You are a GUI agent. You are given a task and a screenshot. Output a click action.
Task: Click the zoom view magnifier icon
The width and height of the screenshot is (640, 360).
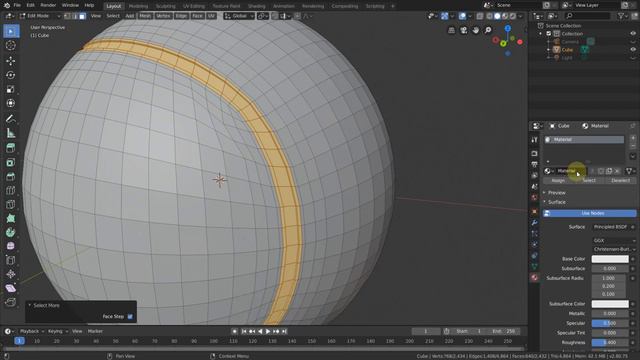tap(488, 30)
